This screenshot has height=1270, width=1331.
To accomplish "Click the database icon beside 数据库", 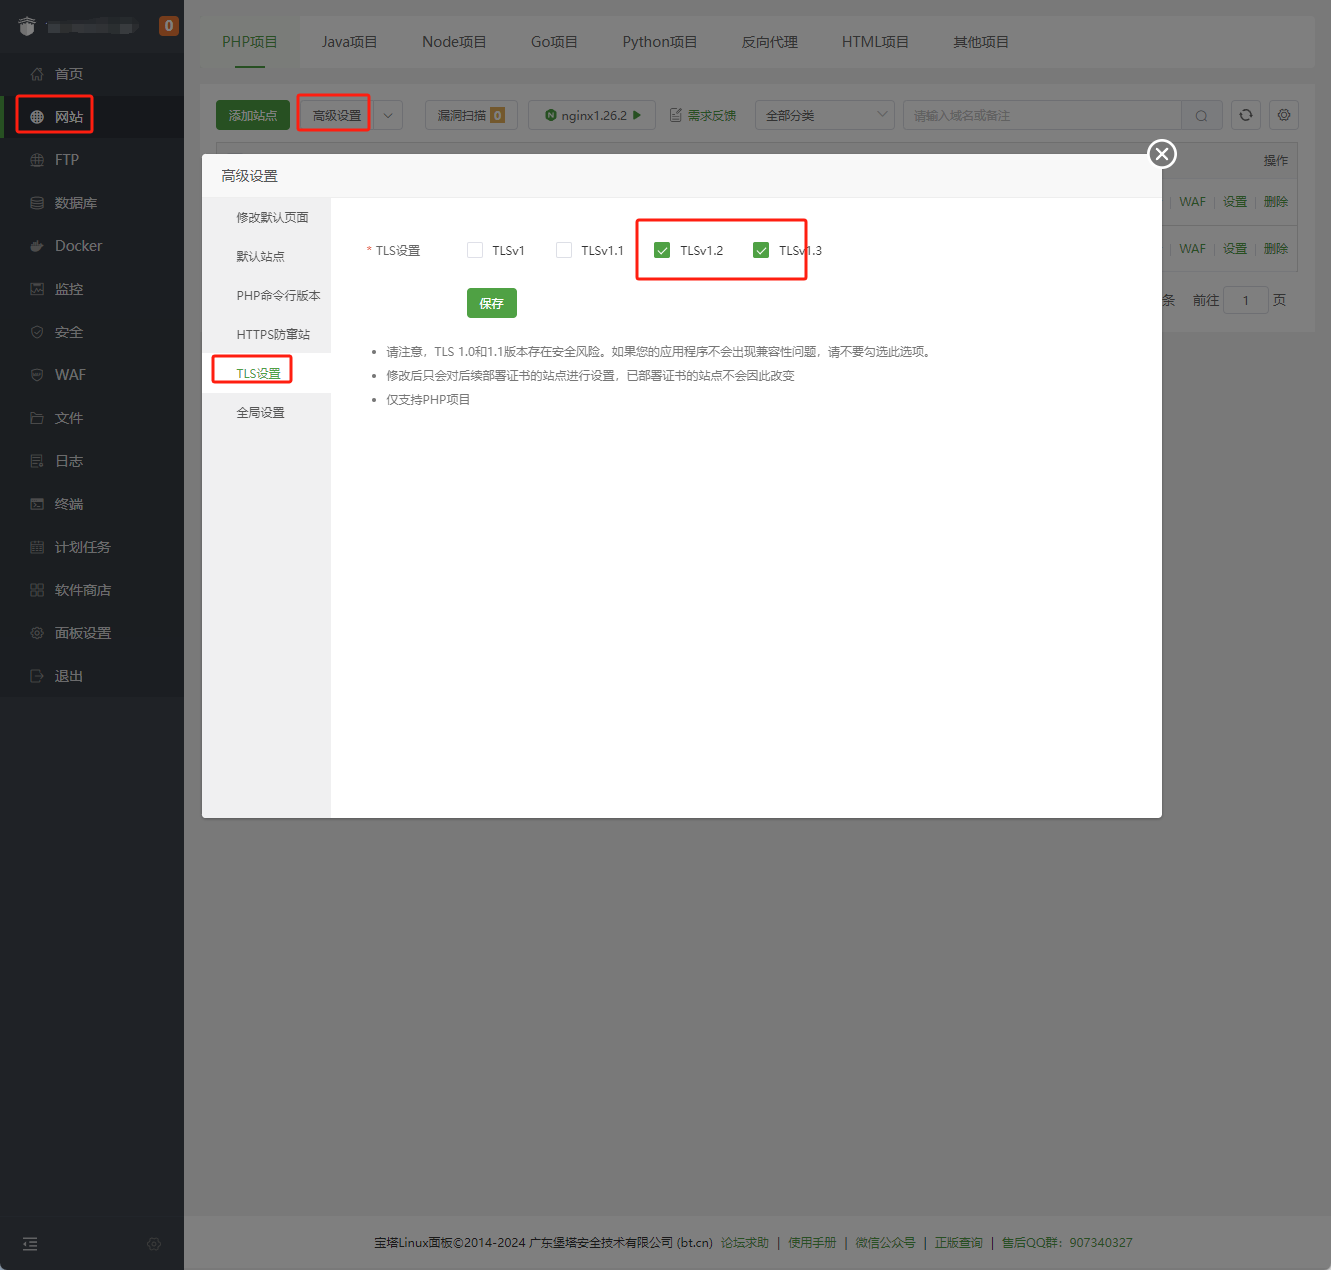I will point(37,203).
